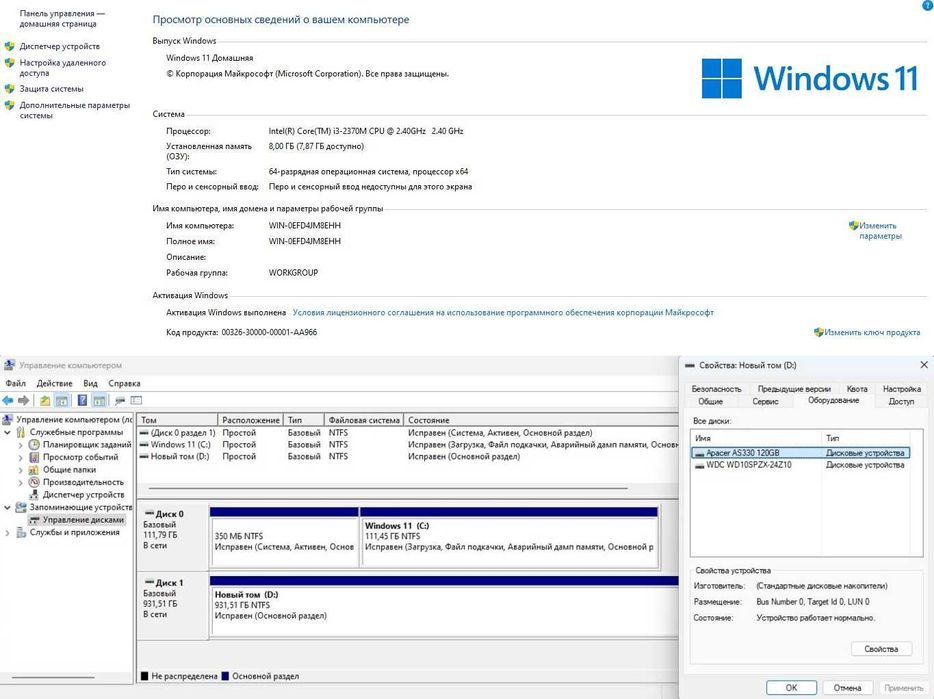Click the Диск 0 drive icon in graphical view
The image size is (934, 699).
[x=149, y=514]
